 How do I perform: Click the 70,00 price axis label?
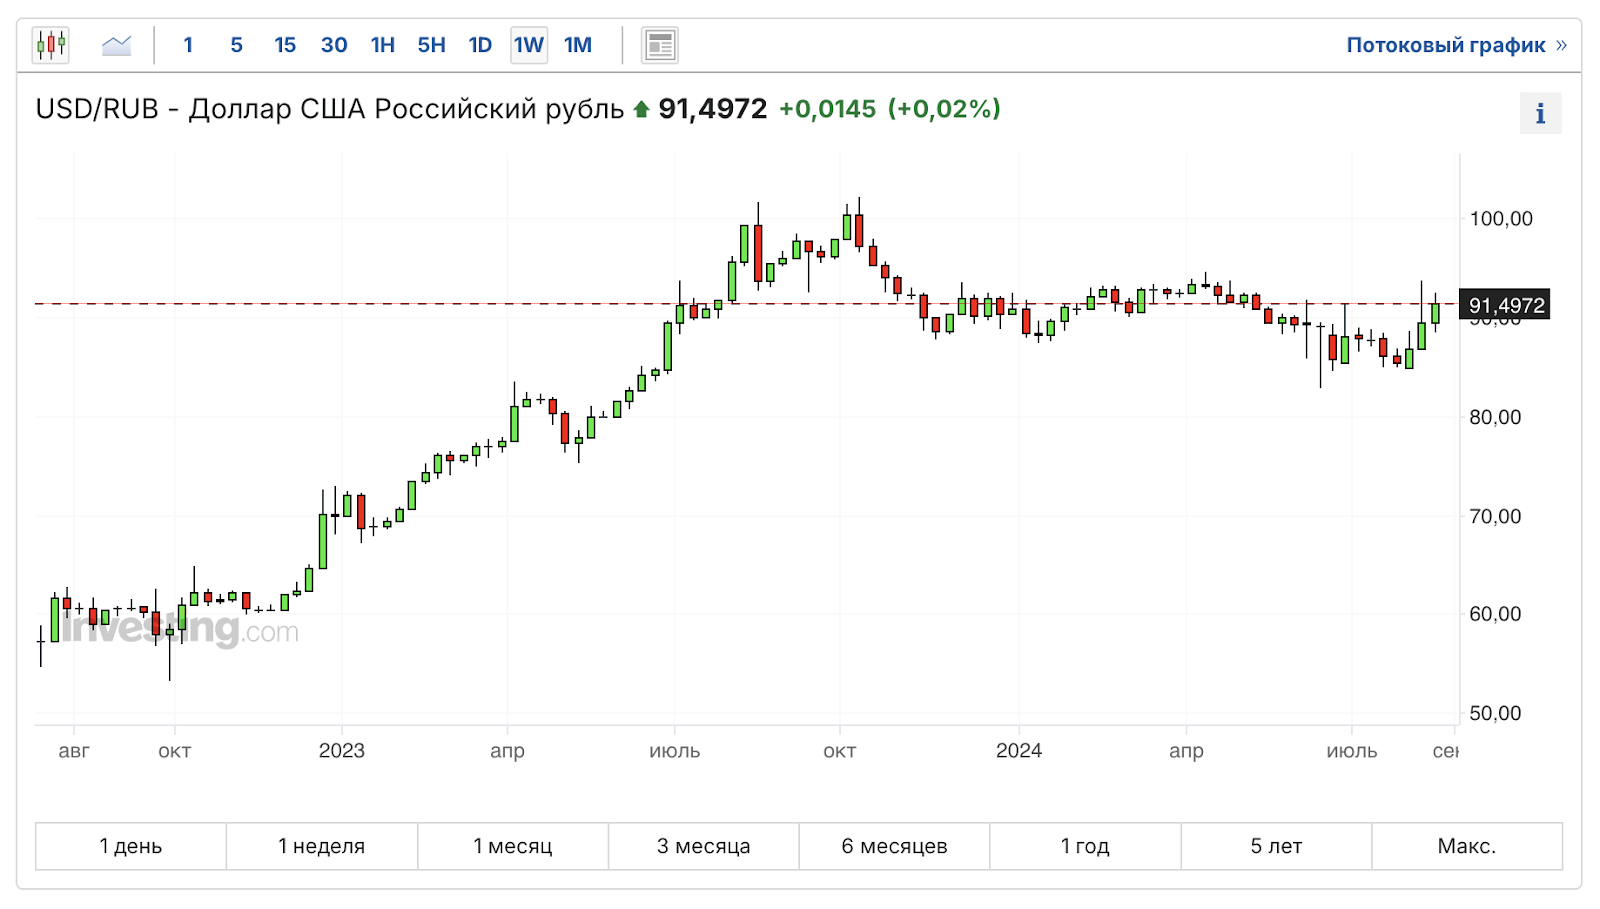(1495, 516)
